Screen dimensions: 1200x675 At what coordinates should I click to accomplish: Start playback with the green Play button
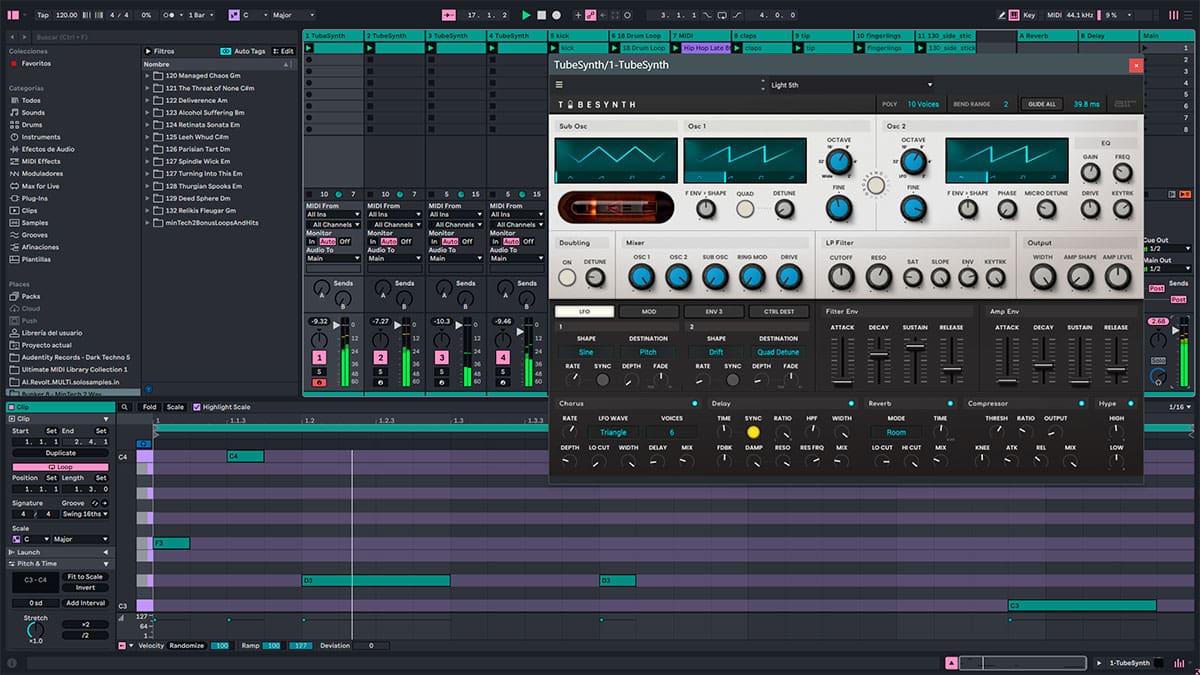pyautogui.click(x=526, y=15)
